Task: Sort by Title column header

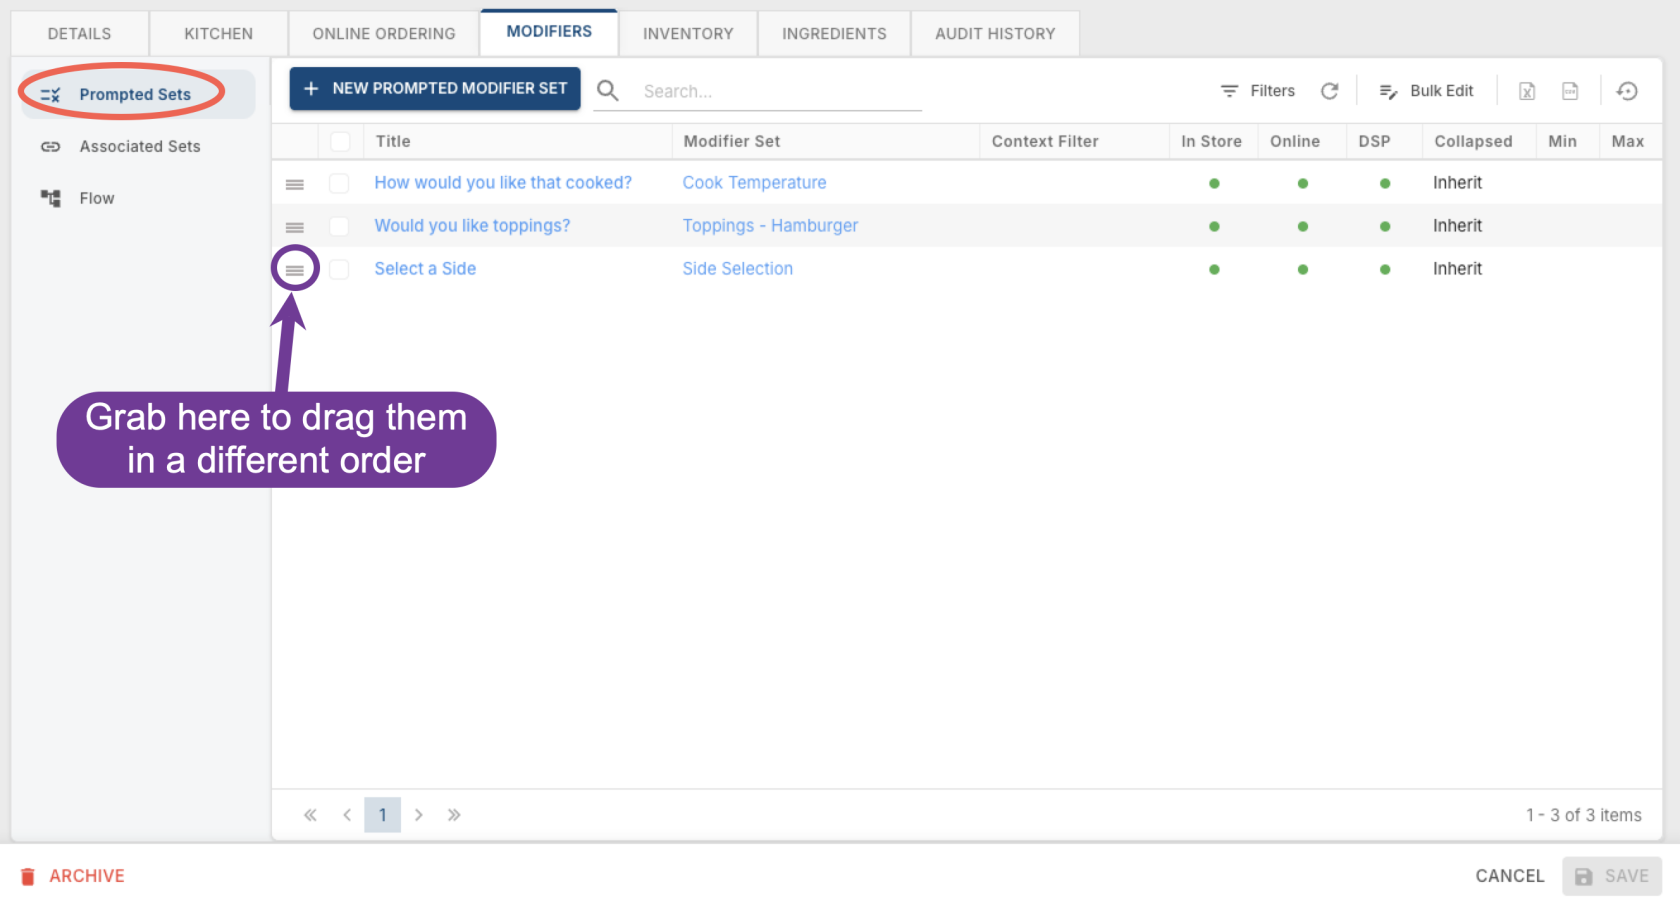Action: tap(393, 141)
